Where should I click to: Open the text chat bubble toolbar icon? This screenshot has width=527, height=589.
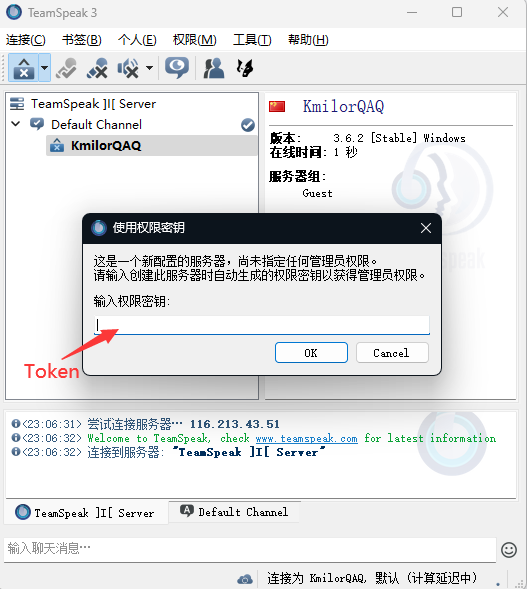177,68
